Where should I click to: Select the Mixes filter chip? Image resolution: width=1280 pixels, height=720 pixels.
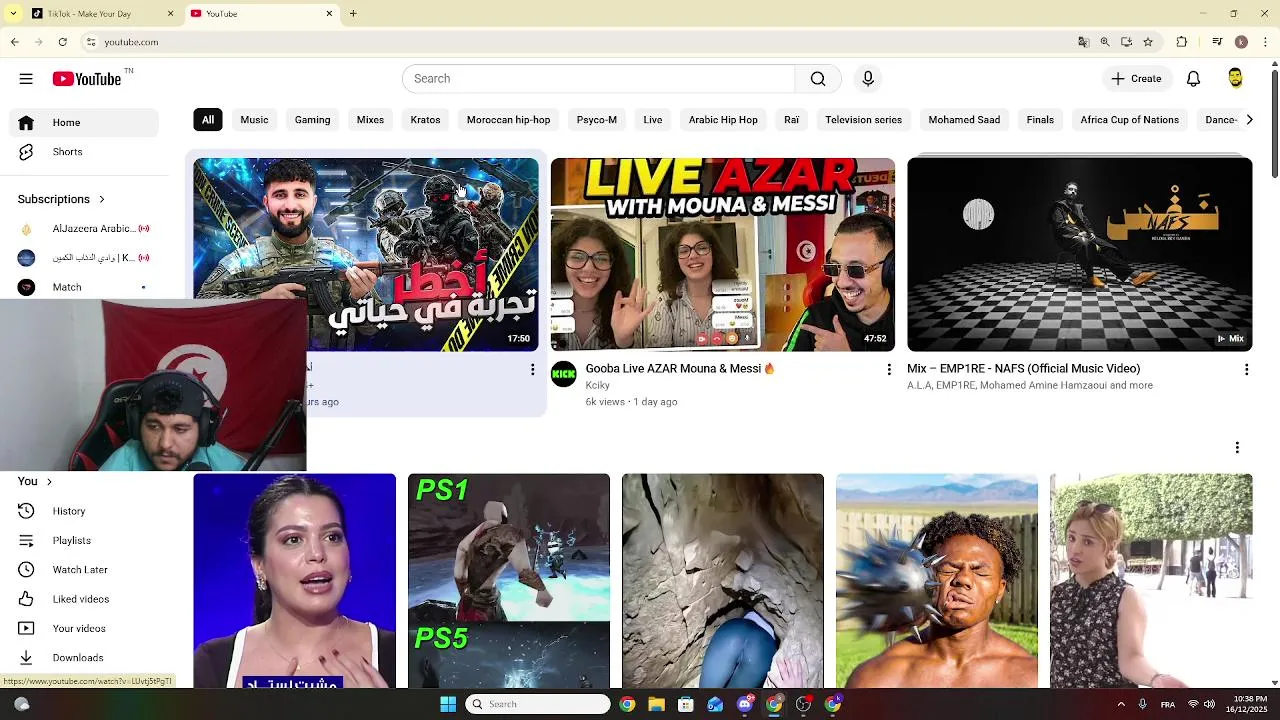click(x=370, y=120)
